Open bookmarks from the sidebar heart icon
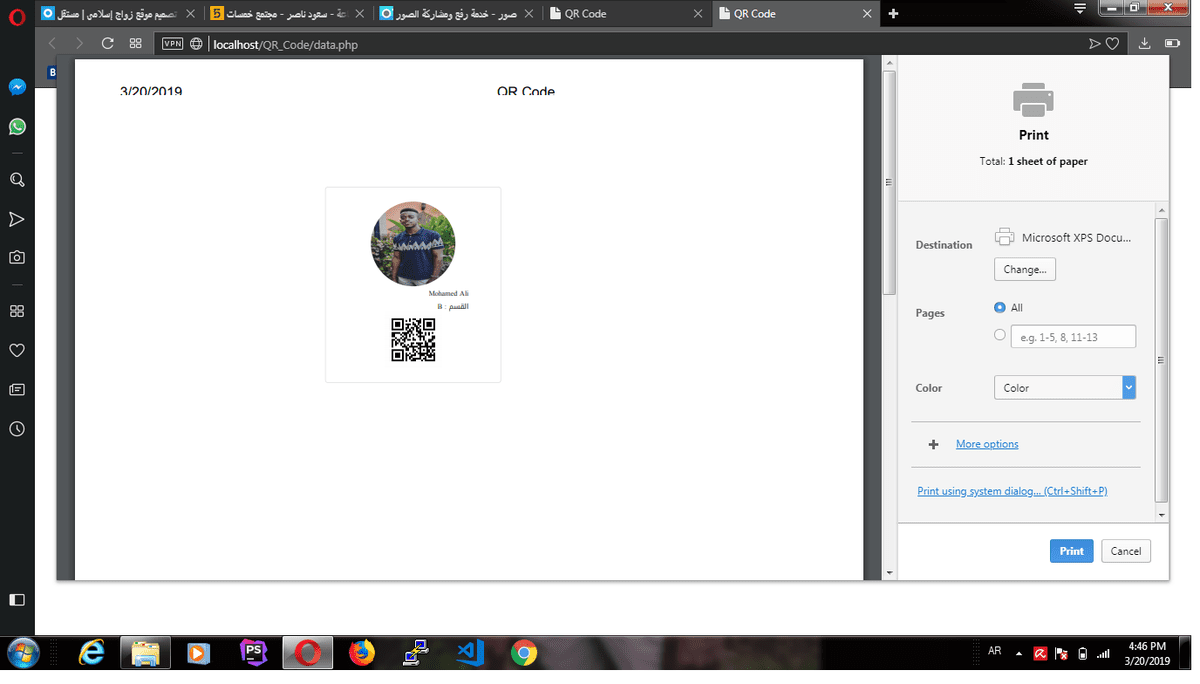Screen dimensions: 1200x684 coord(17,350)
